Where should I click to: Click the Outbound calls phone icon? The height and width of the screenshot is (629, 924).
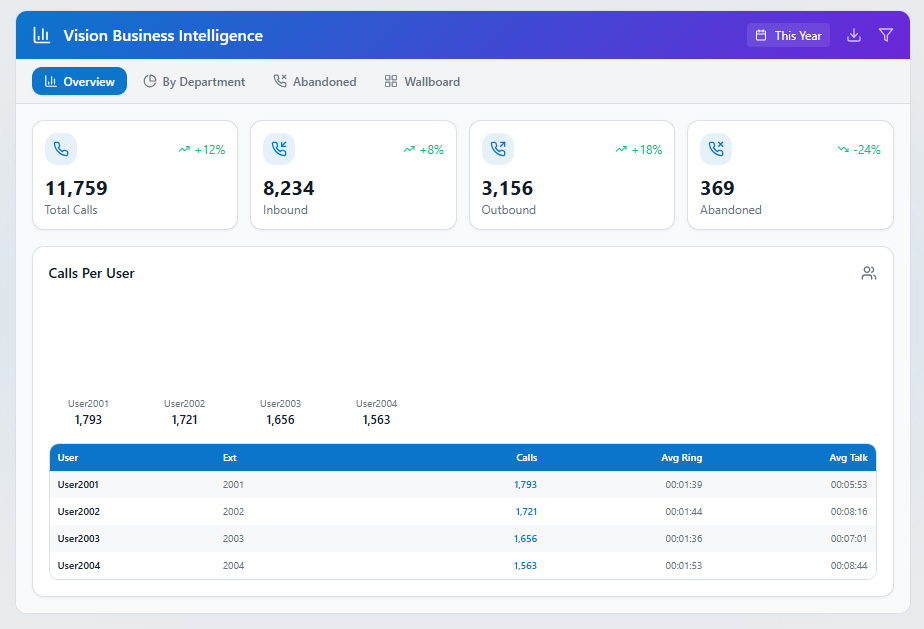tap(498, 149)
